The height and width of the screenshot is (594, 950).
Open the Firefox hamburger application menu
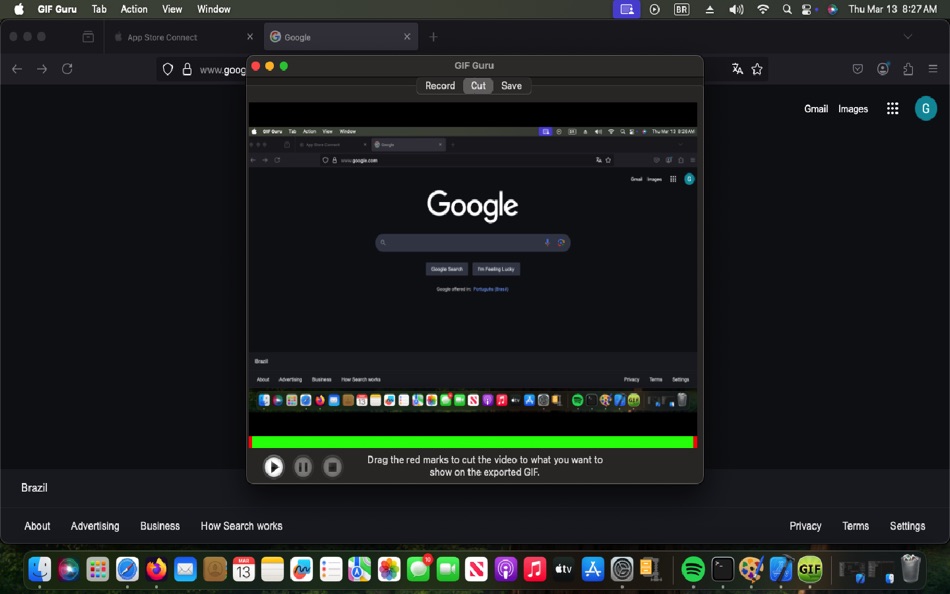(933, 69)
